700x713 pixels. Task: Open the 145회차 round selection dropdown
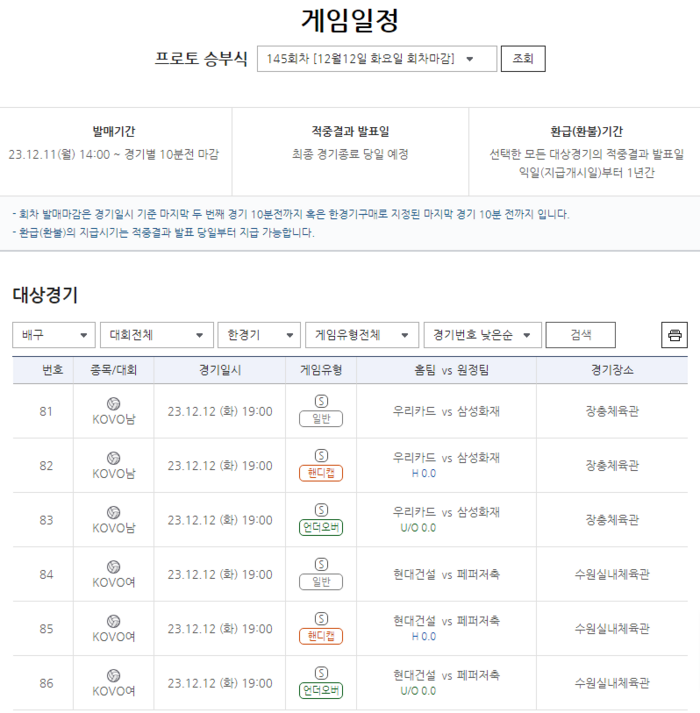376,59
